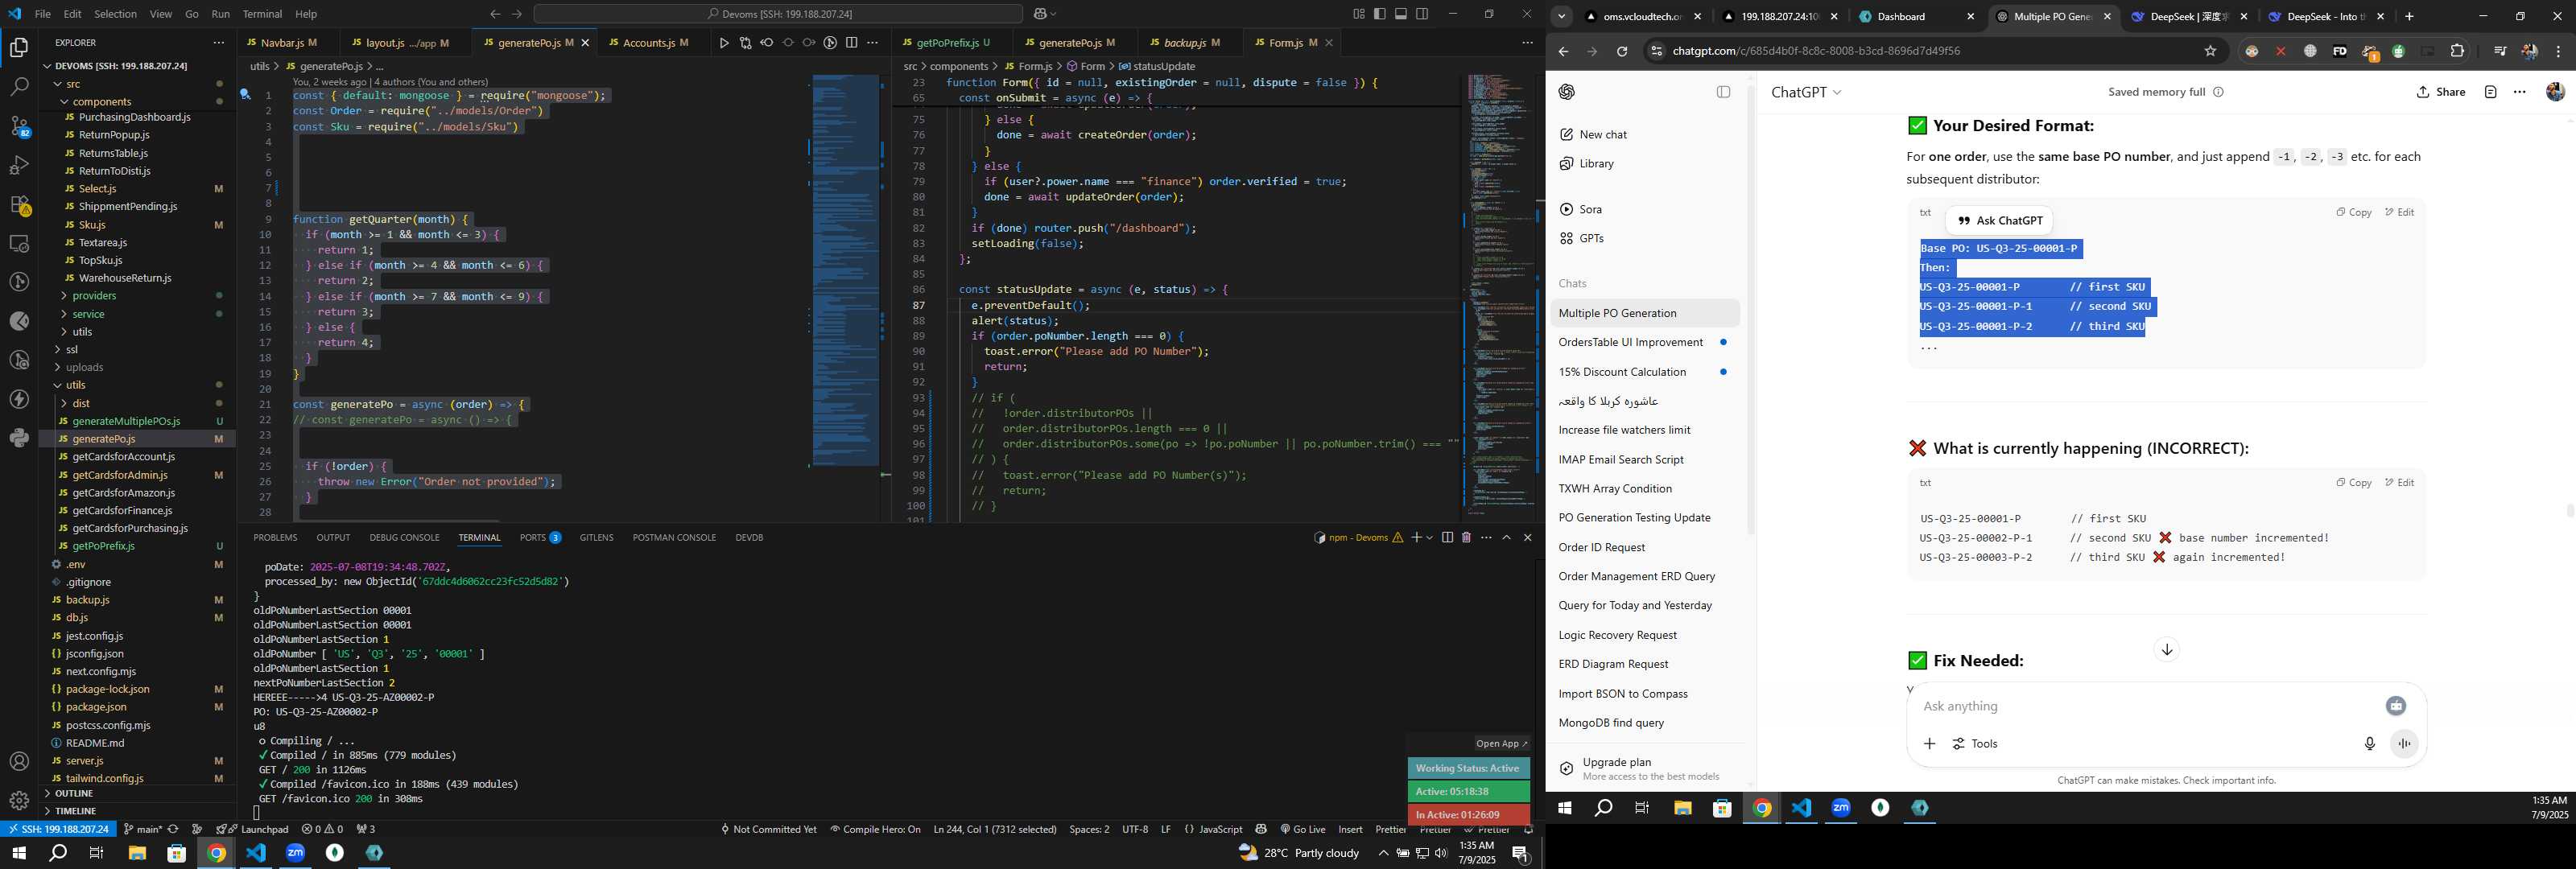2576x869 pixels.
Task: Click Open App button above working status
Action: [x=1501, y=744]
